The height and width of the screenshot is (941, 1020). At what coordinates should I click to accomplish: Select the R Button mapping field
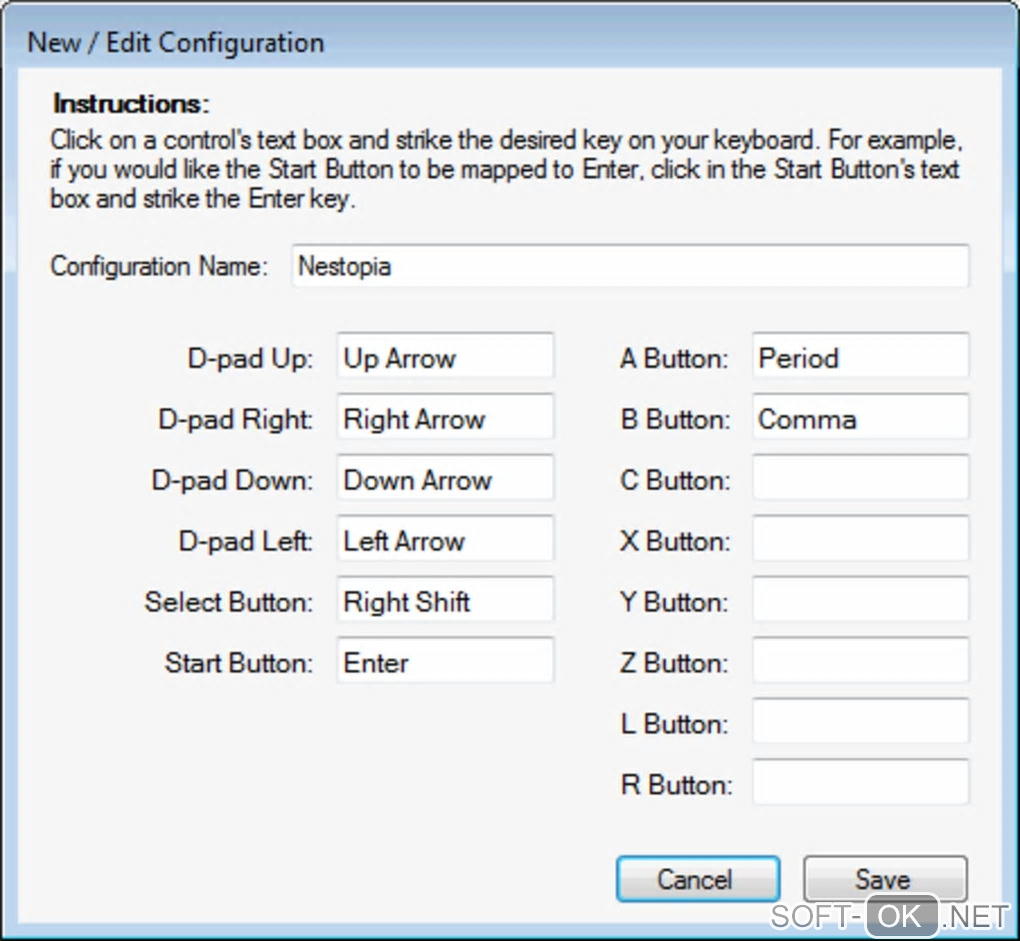coord(860,785)
